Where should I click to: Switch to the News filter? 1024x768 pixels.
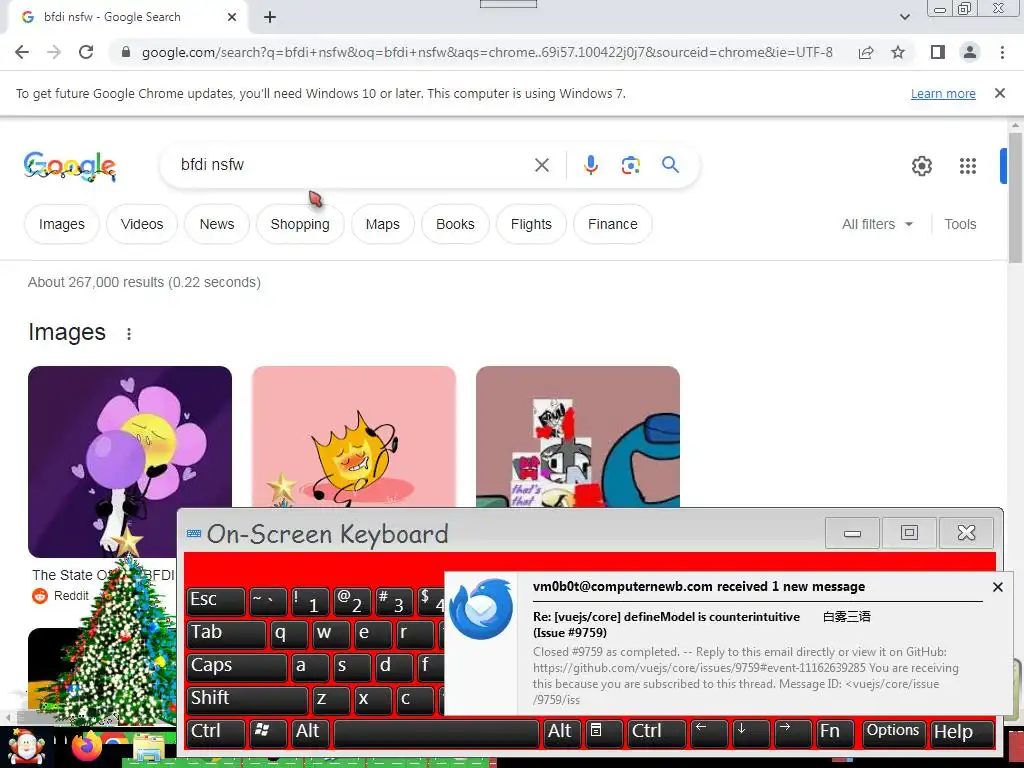pyautogui.click(x=217, y=224)
